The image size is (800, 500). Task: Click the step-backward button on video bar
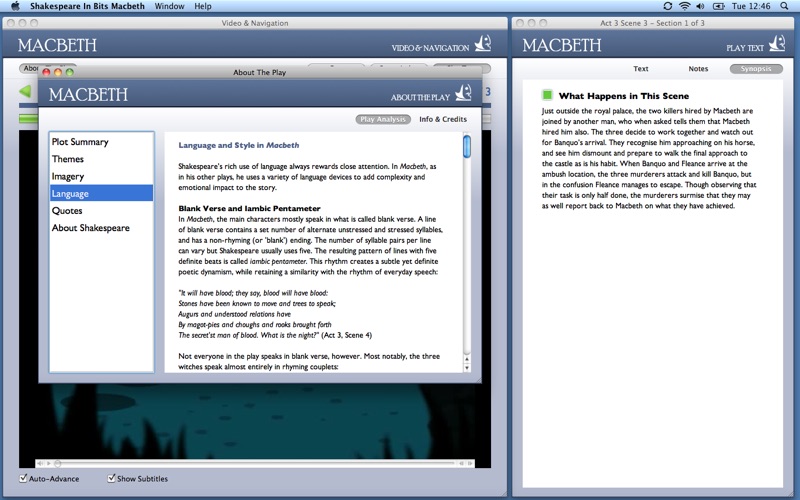[x=461, y=463]
